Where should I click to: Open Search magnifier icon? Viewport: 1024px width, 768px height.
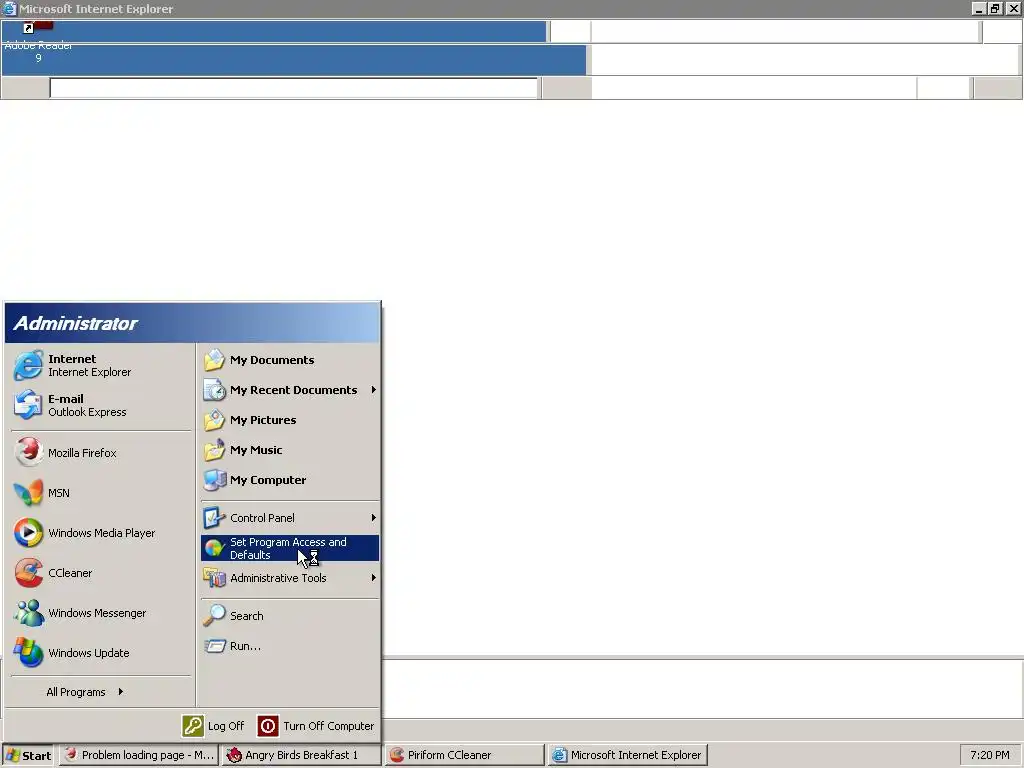[x=214, y=616]
